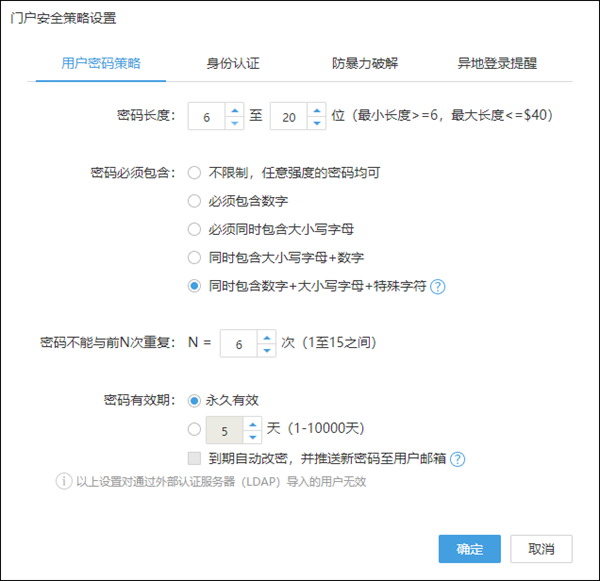Increase validity days with up arrow

(x=253, y=425)
